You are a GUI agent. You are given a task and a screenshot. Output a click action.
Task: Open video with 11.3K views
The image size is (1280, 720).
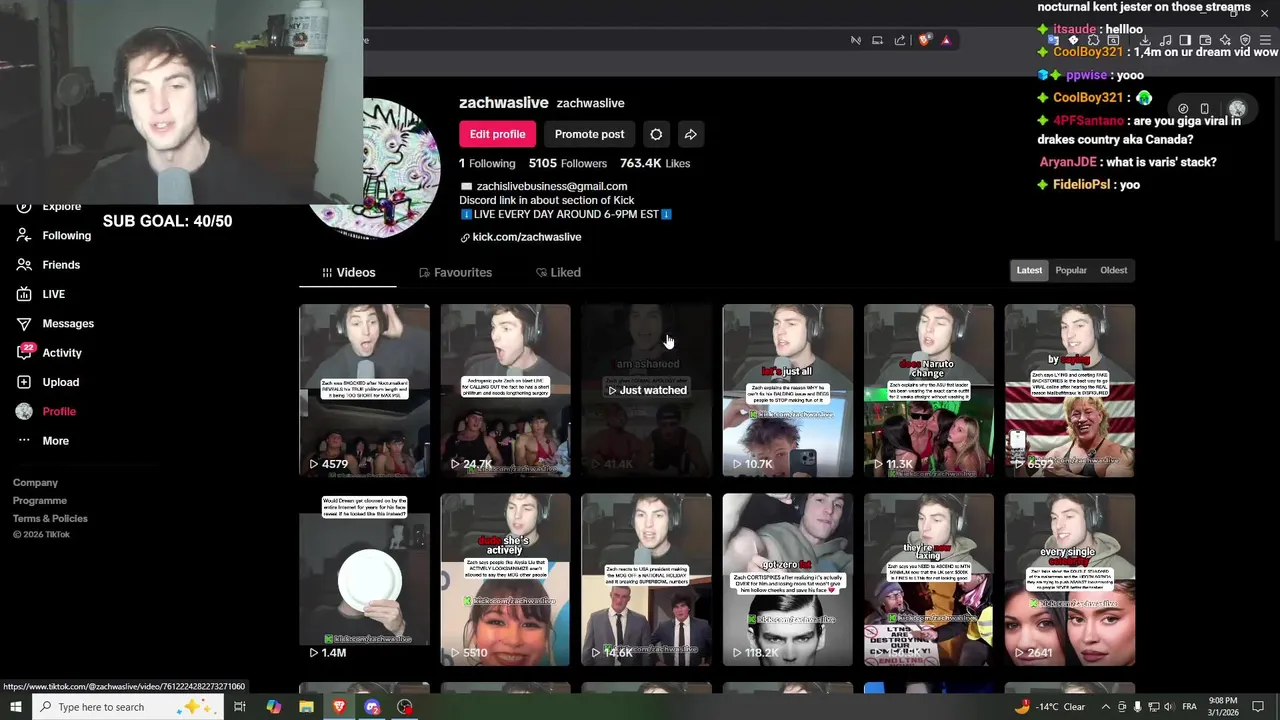pyautogui.click(x=928, y=390)
